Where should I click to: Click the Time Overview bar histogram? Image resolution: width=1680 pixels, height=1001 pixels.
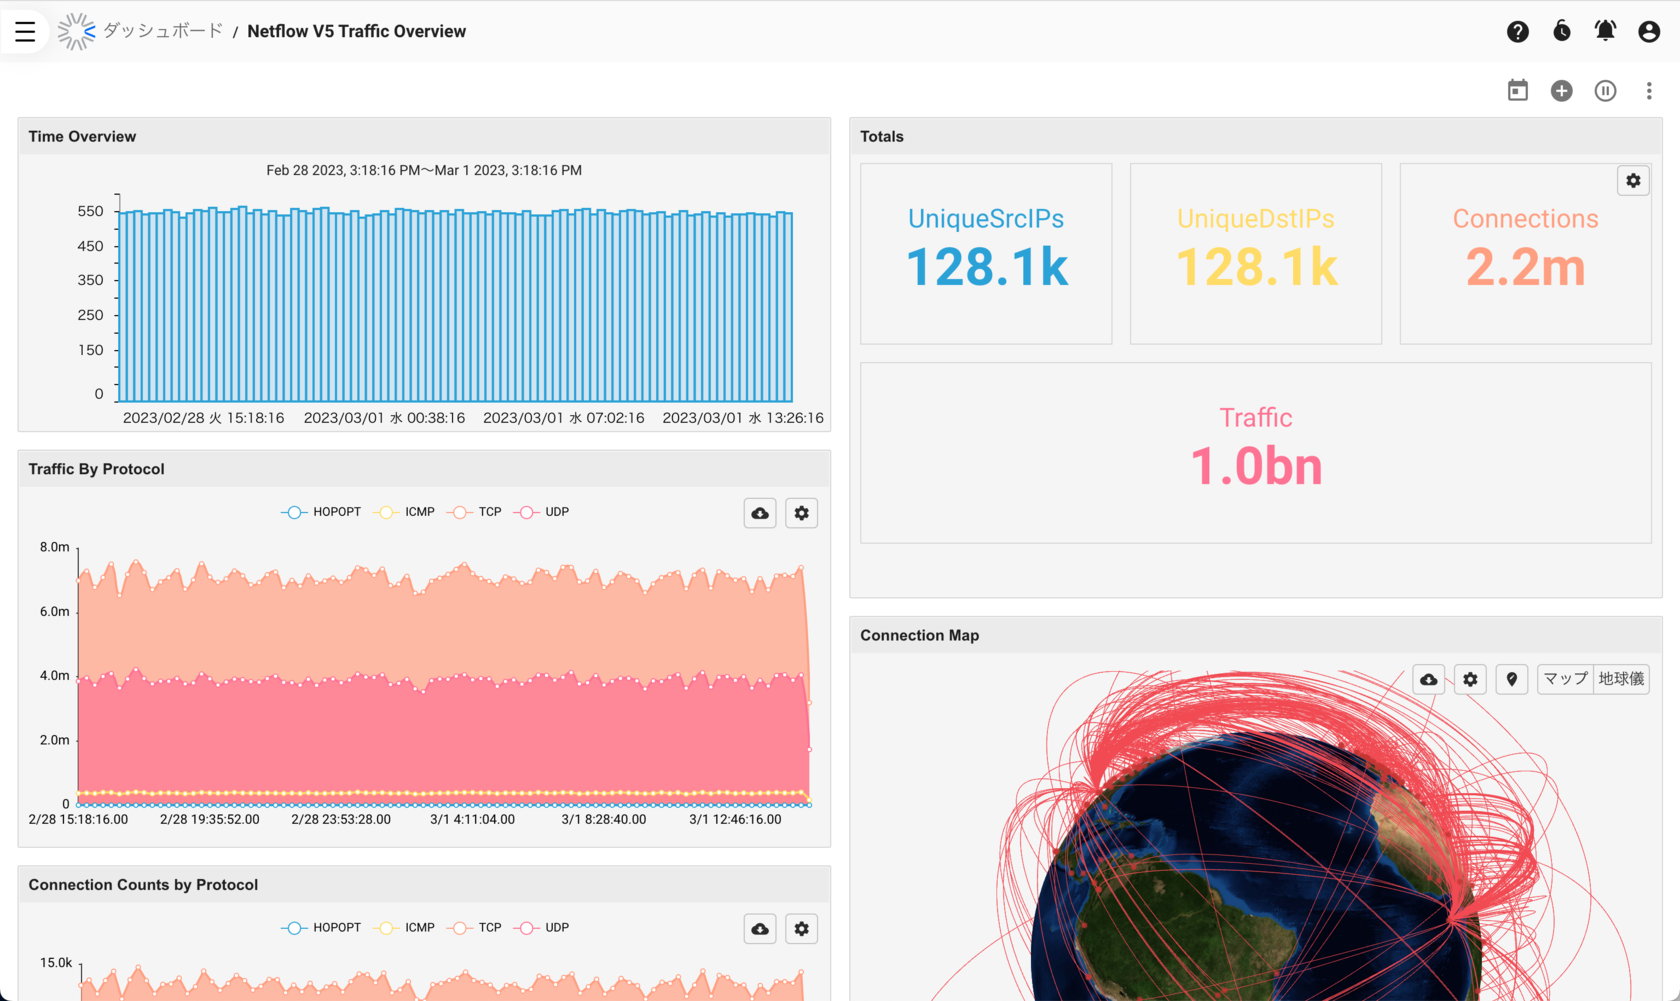(x=456, y=304)
